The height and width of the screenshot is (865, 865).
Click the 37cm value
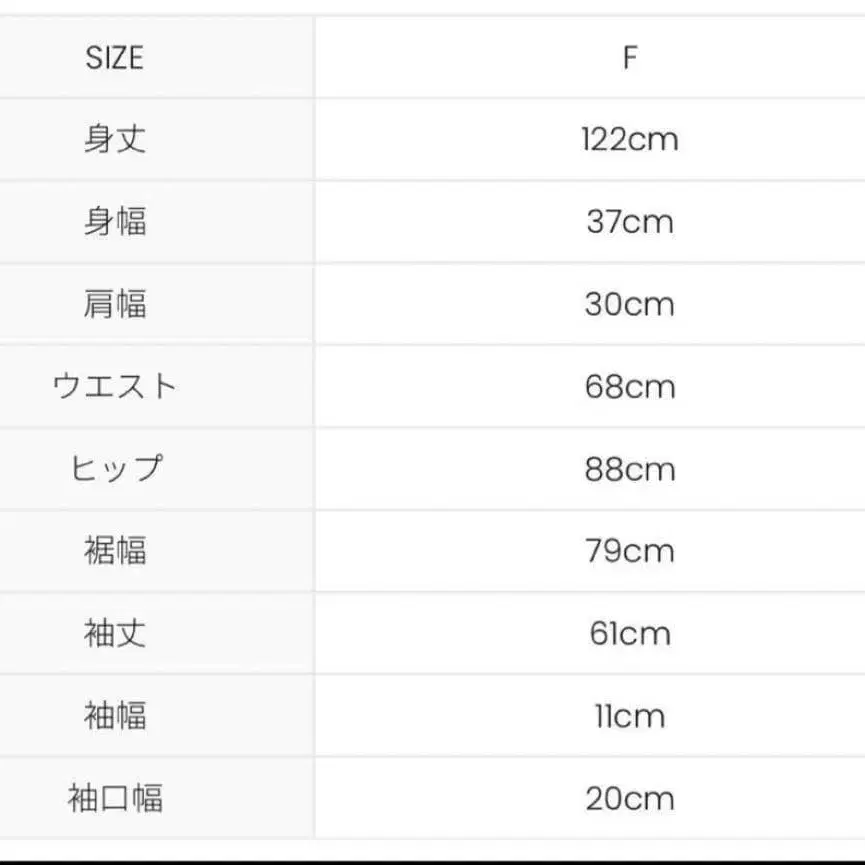coord(629,221)
